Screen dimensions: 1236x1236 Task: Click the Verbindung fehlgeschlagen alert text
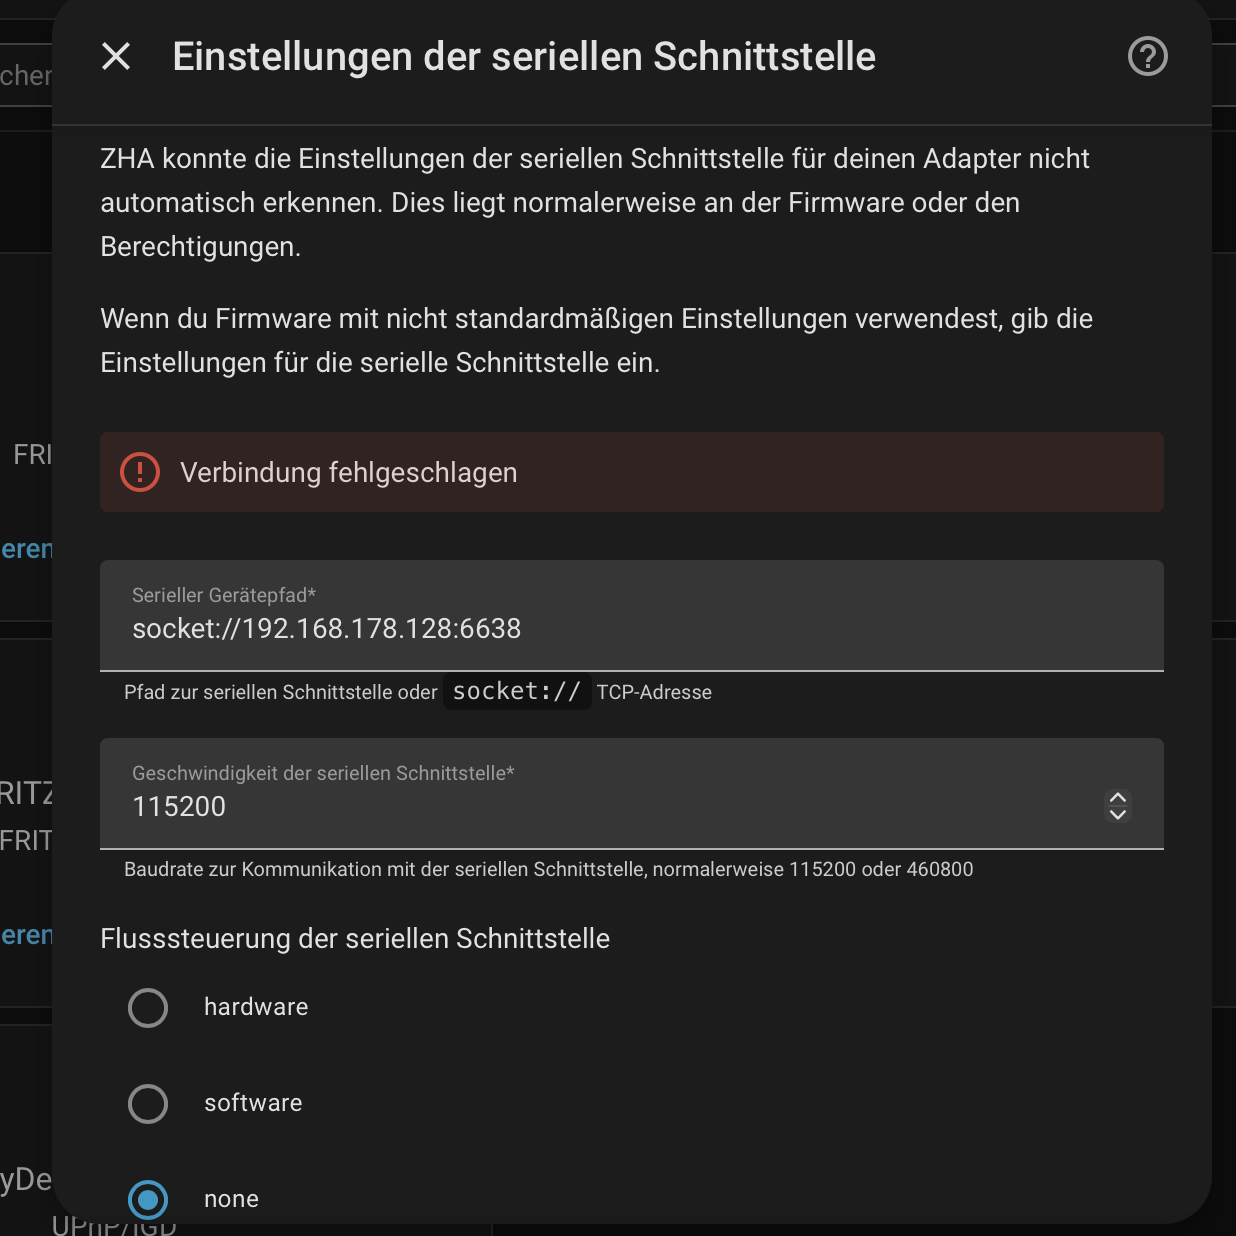tap(349, 472)
